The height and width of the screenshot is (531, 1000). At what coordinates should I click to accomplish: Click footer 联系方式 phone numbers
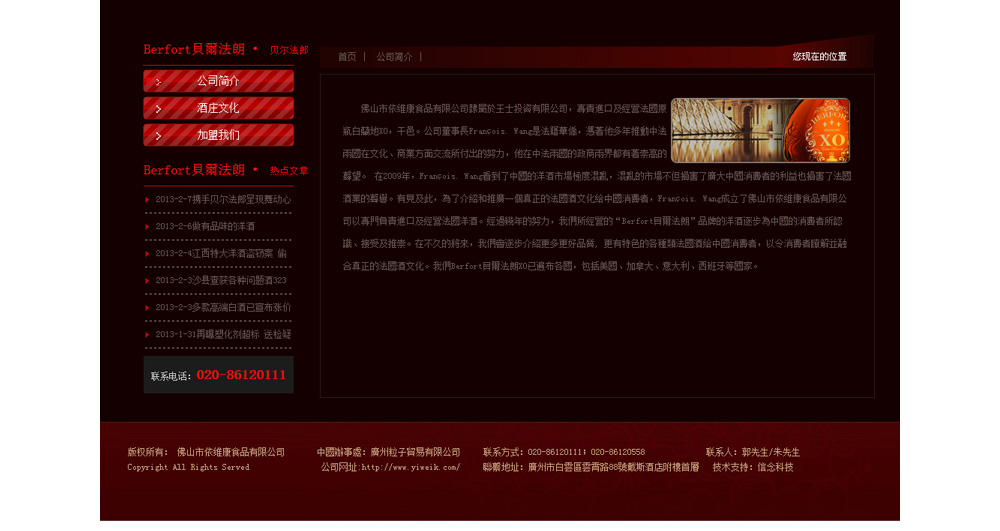[x=564, y=452]
